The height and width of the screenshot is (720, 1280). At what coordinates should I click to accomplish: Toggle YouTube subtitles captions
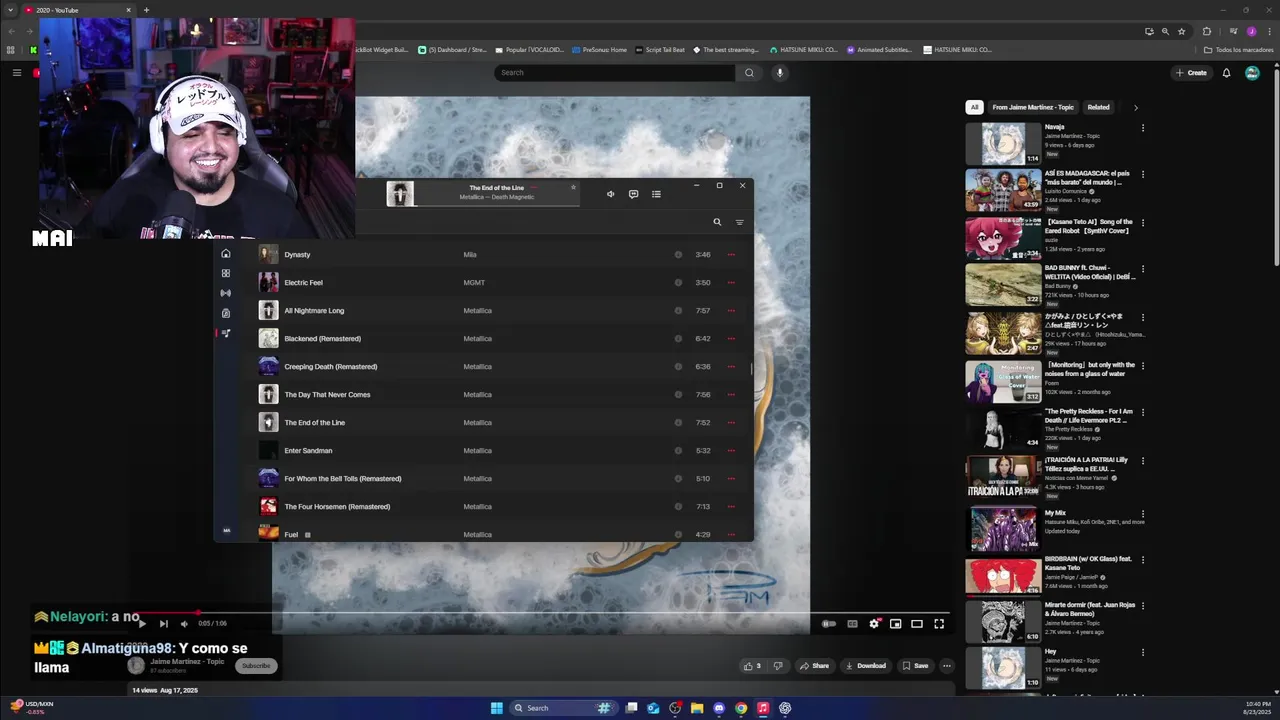click(852, 624)
